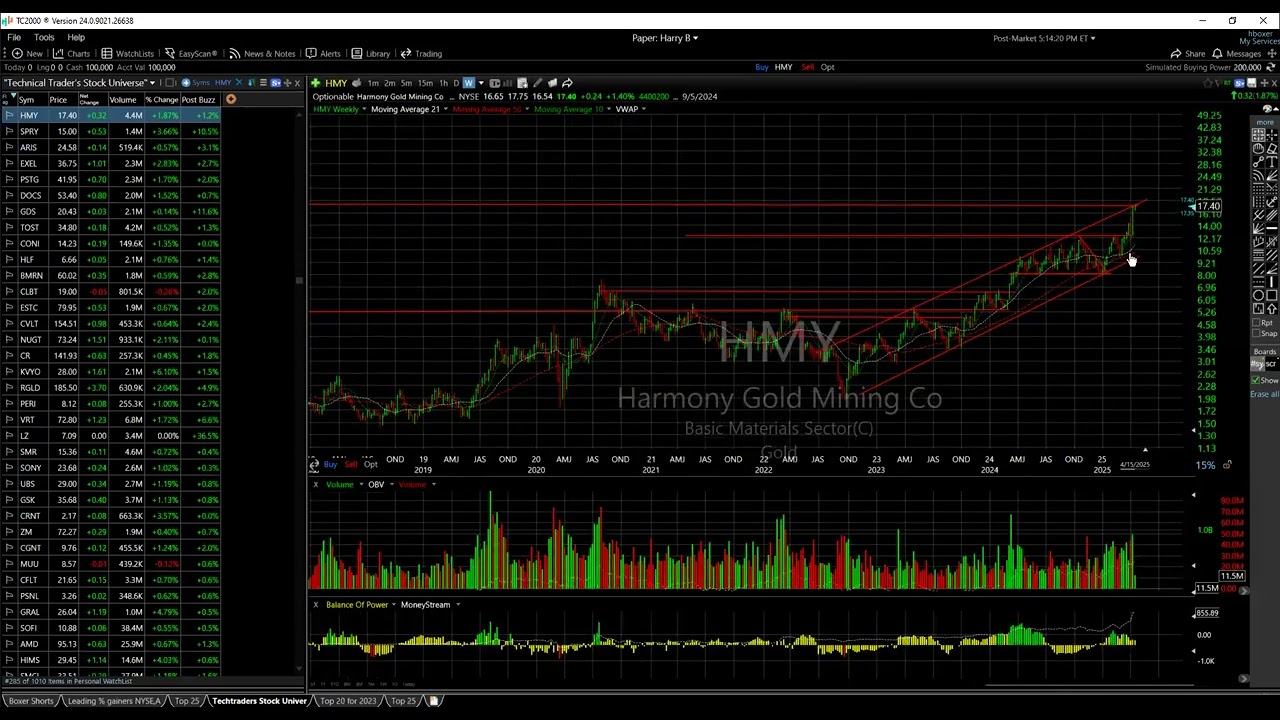Close the Volume indicator pane X

coord(315,485)
